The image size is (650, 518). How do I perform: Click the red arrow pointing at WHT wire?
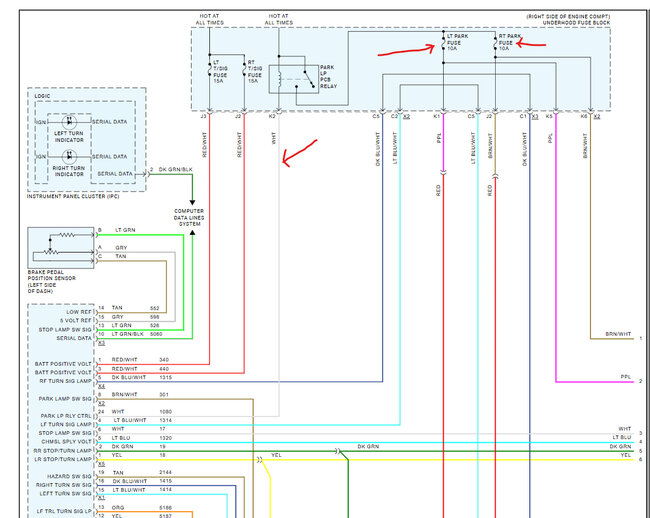click(299, 153)
